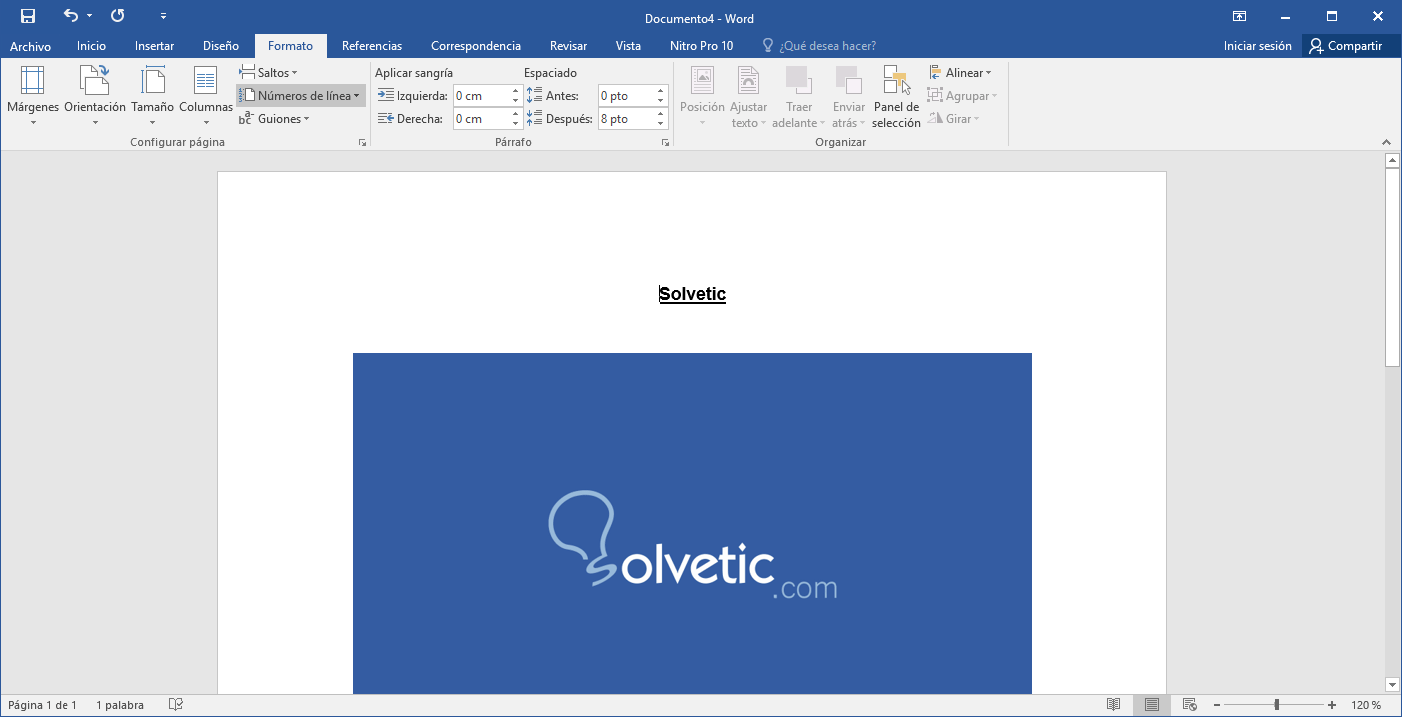Switch to the Referencias tab
Viewport: 1402px width, 717px height.
click(x=371, y=46)
